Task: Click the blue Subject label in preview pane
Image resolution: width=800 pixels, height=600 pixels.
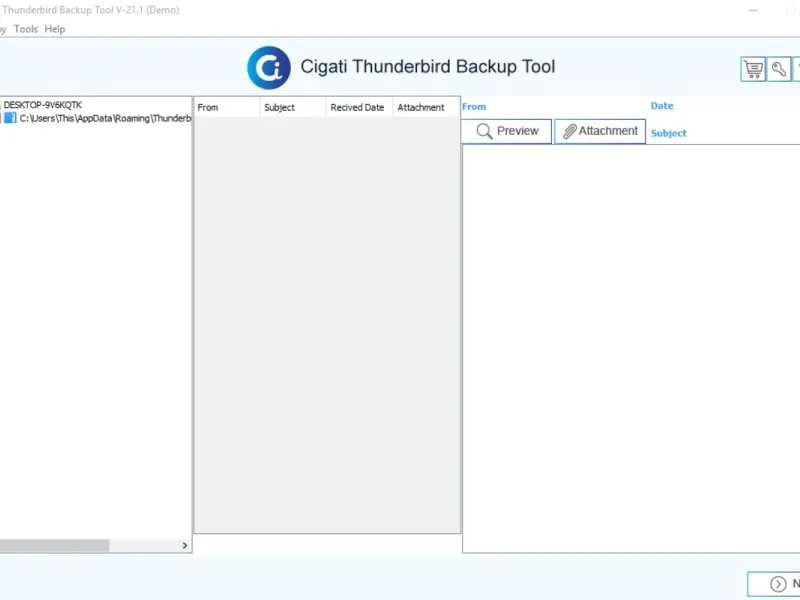Action: [x=668, y=133]
